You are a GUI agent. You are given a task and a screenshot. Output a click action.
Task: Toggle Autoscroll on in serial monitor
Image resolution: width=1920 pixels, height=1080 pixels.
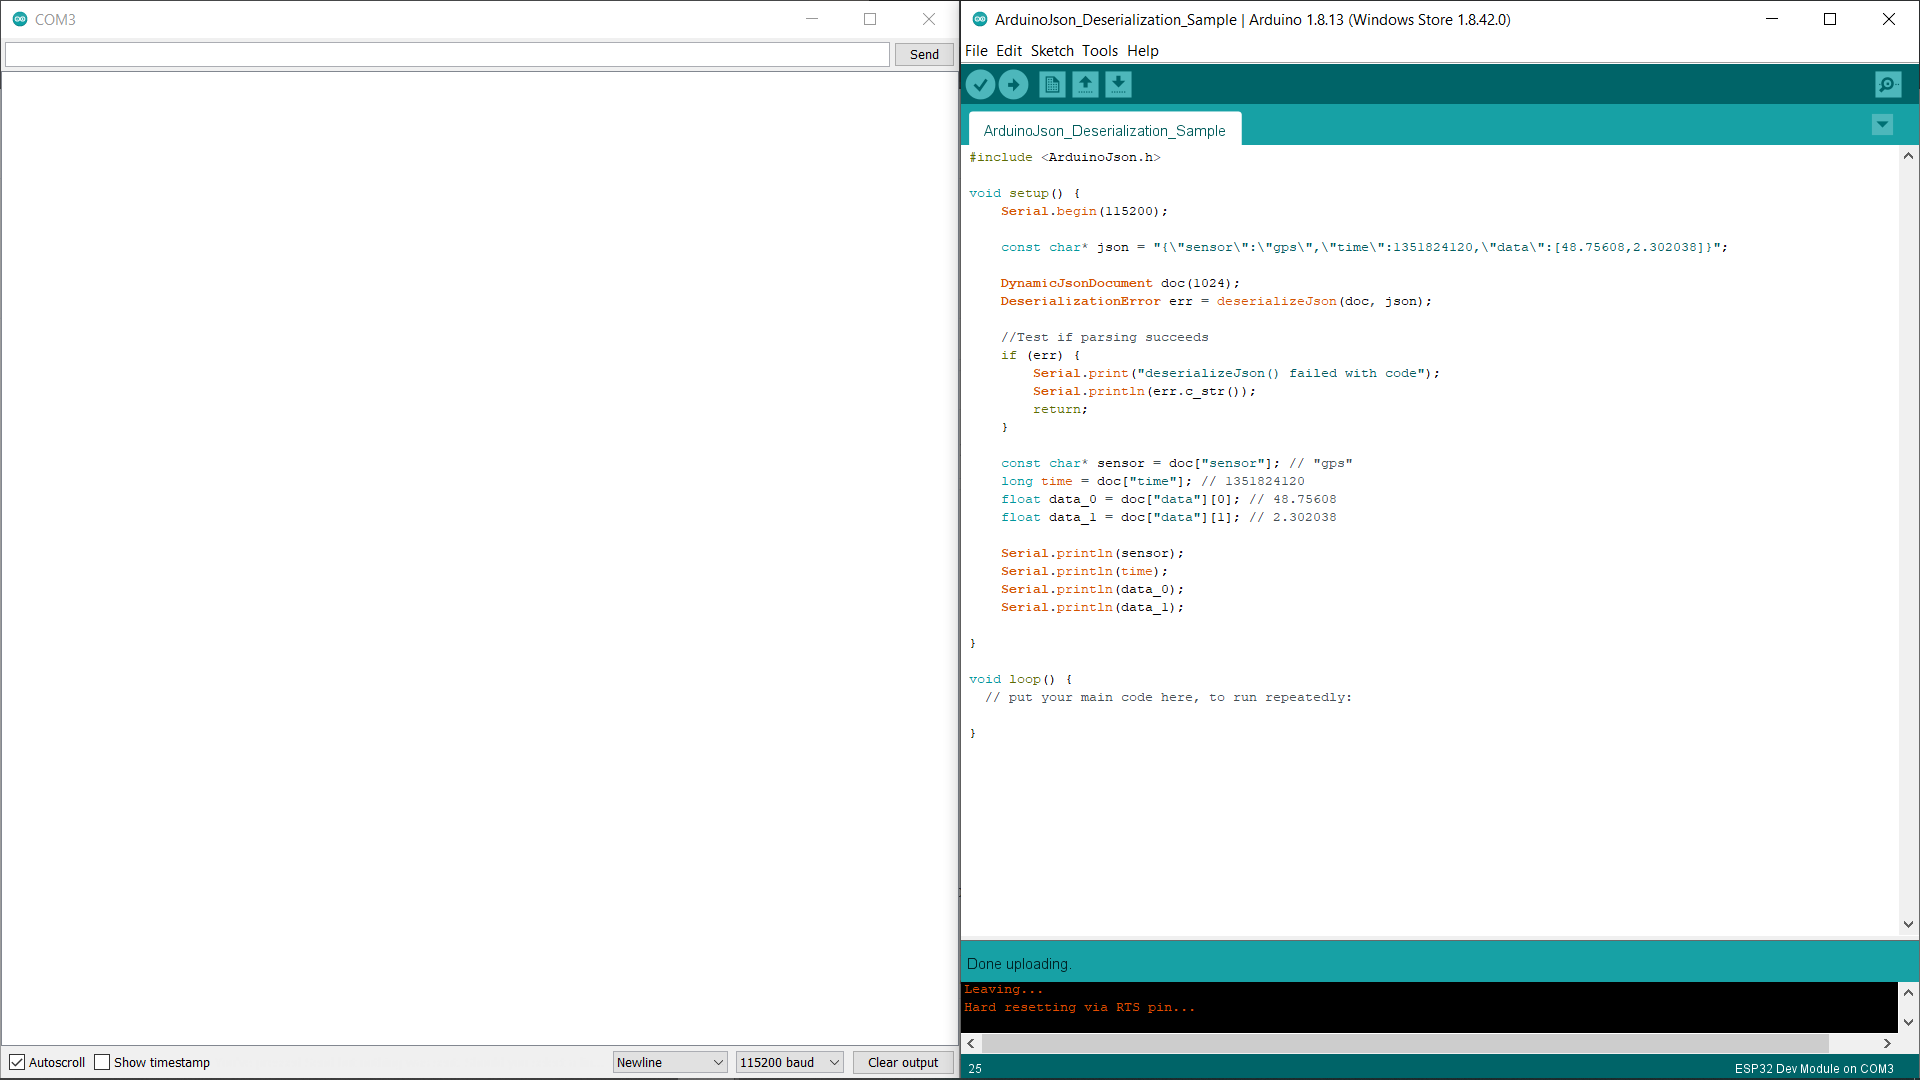coord(17,1062)
